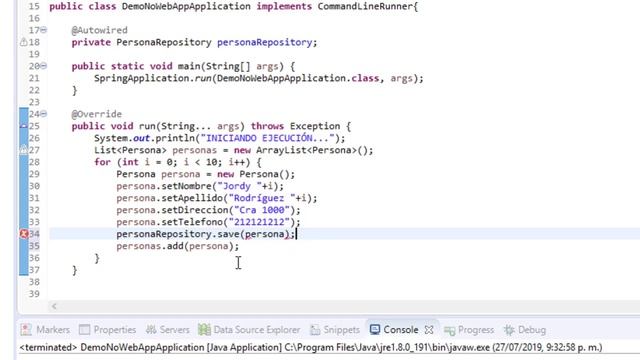Viewport: 640px width, 360px height.
Task: Open the Properties tab
Action: click(108, 330)
